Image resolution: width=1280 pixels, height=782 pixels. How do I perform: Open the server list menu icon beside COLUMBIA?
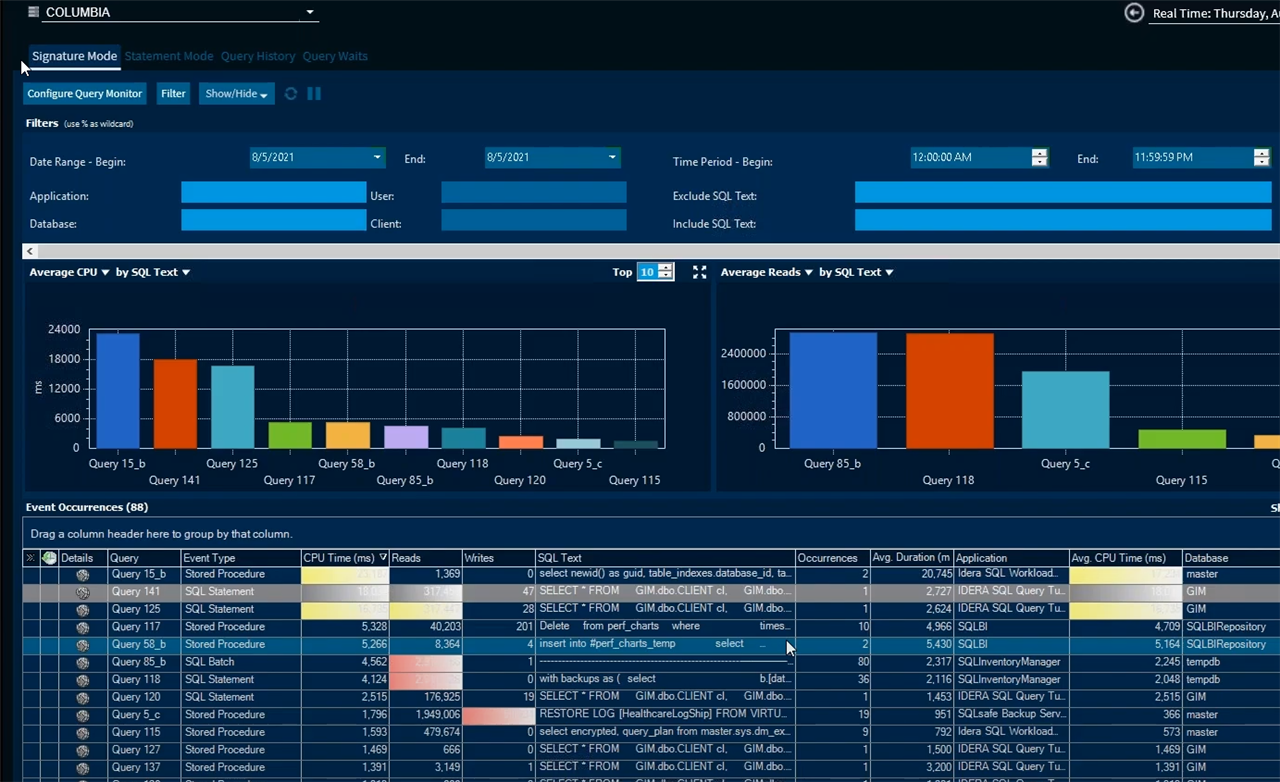point(34,12)
